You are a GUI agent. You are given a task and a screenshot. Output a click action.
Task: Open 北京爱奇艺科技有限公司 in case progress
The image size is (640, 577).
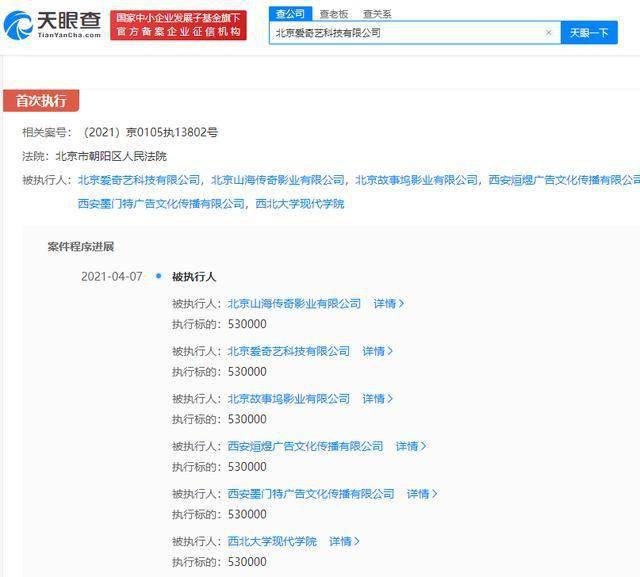pyautogui.click(x=289, y=351)
